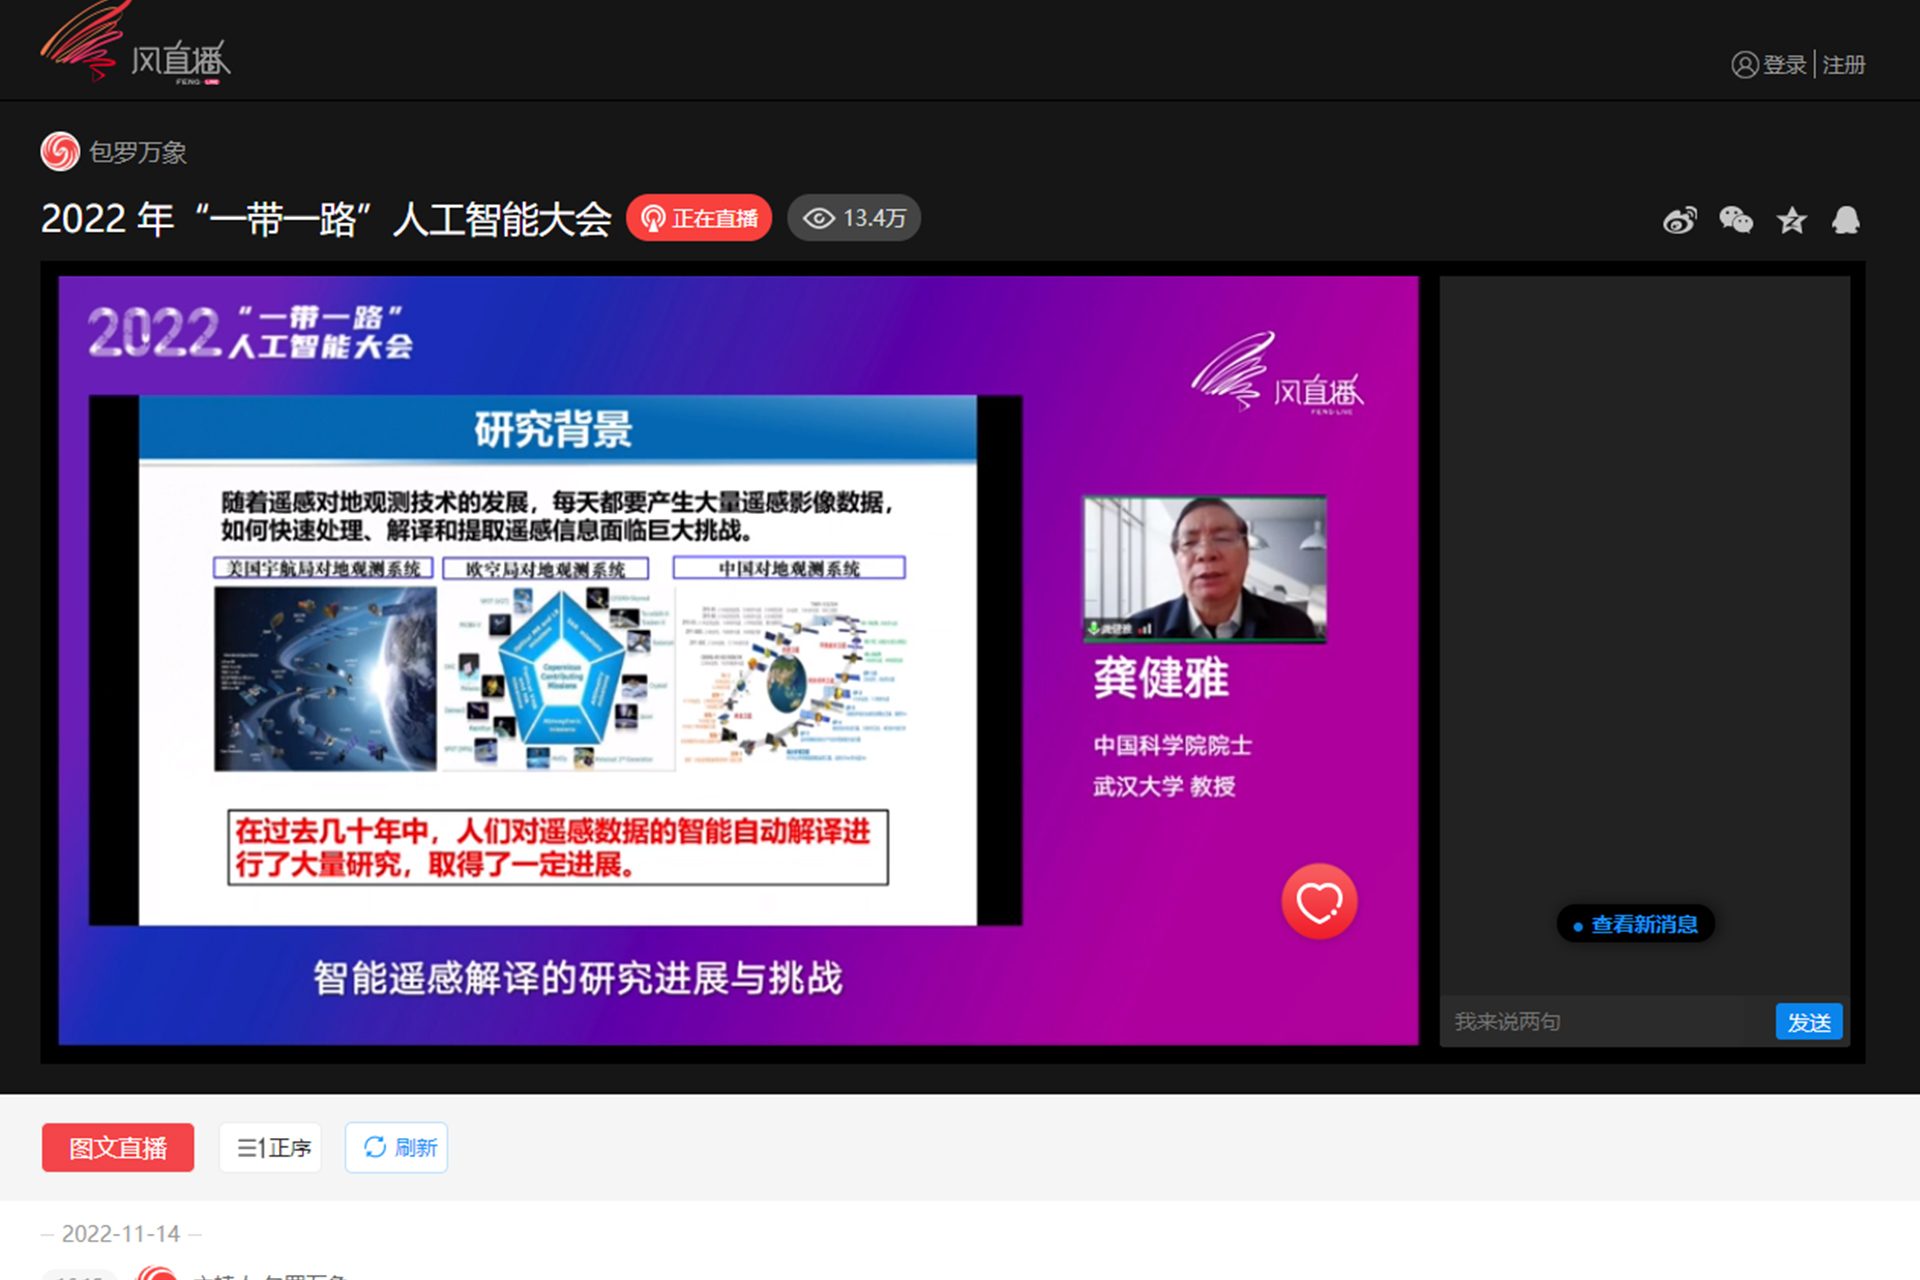Image resolution: width=1920 pixels, height=1280 pixels.
Task: Open the 包罗万象 channel avatar
Action: point(60,152)
